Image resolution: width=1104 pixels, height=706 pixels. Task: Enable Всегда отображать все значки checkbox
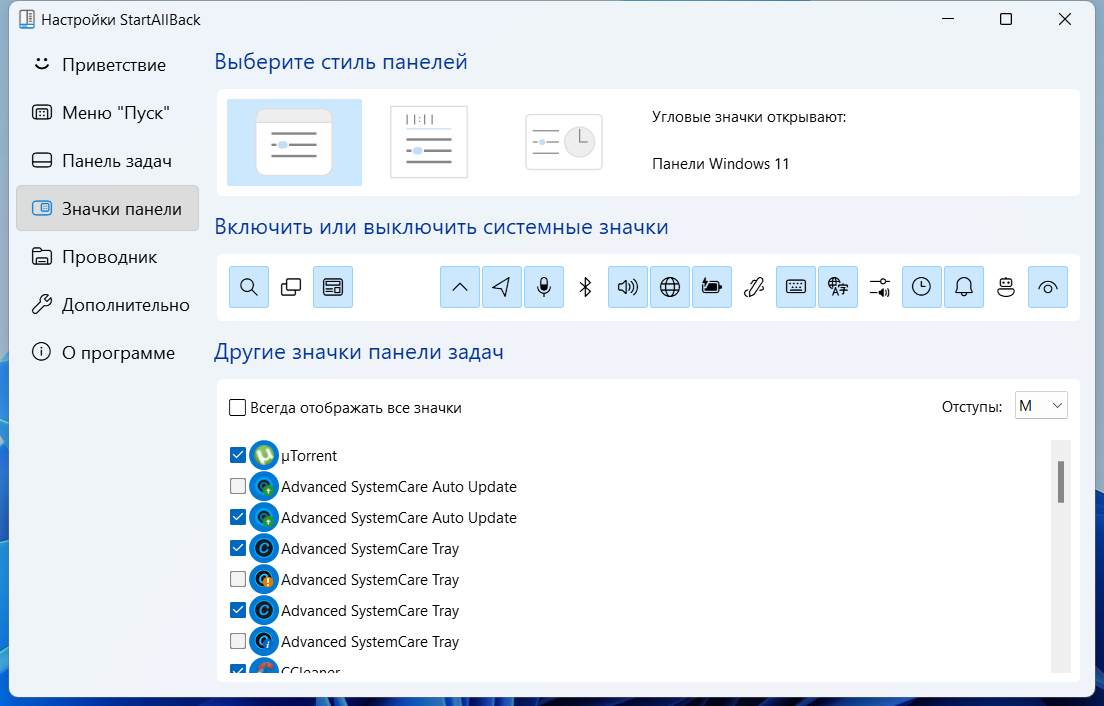click(238, 408)
